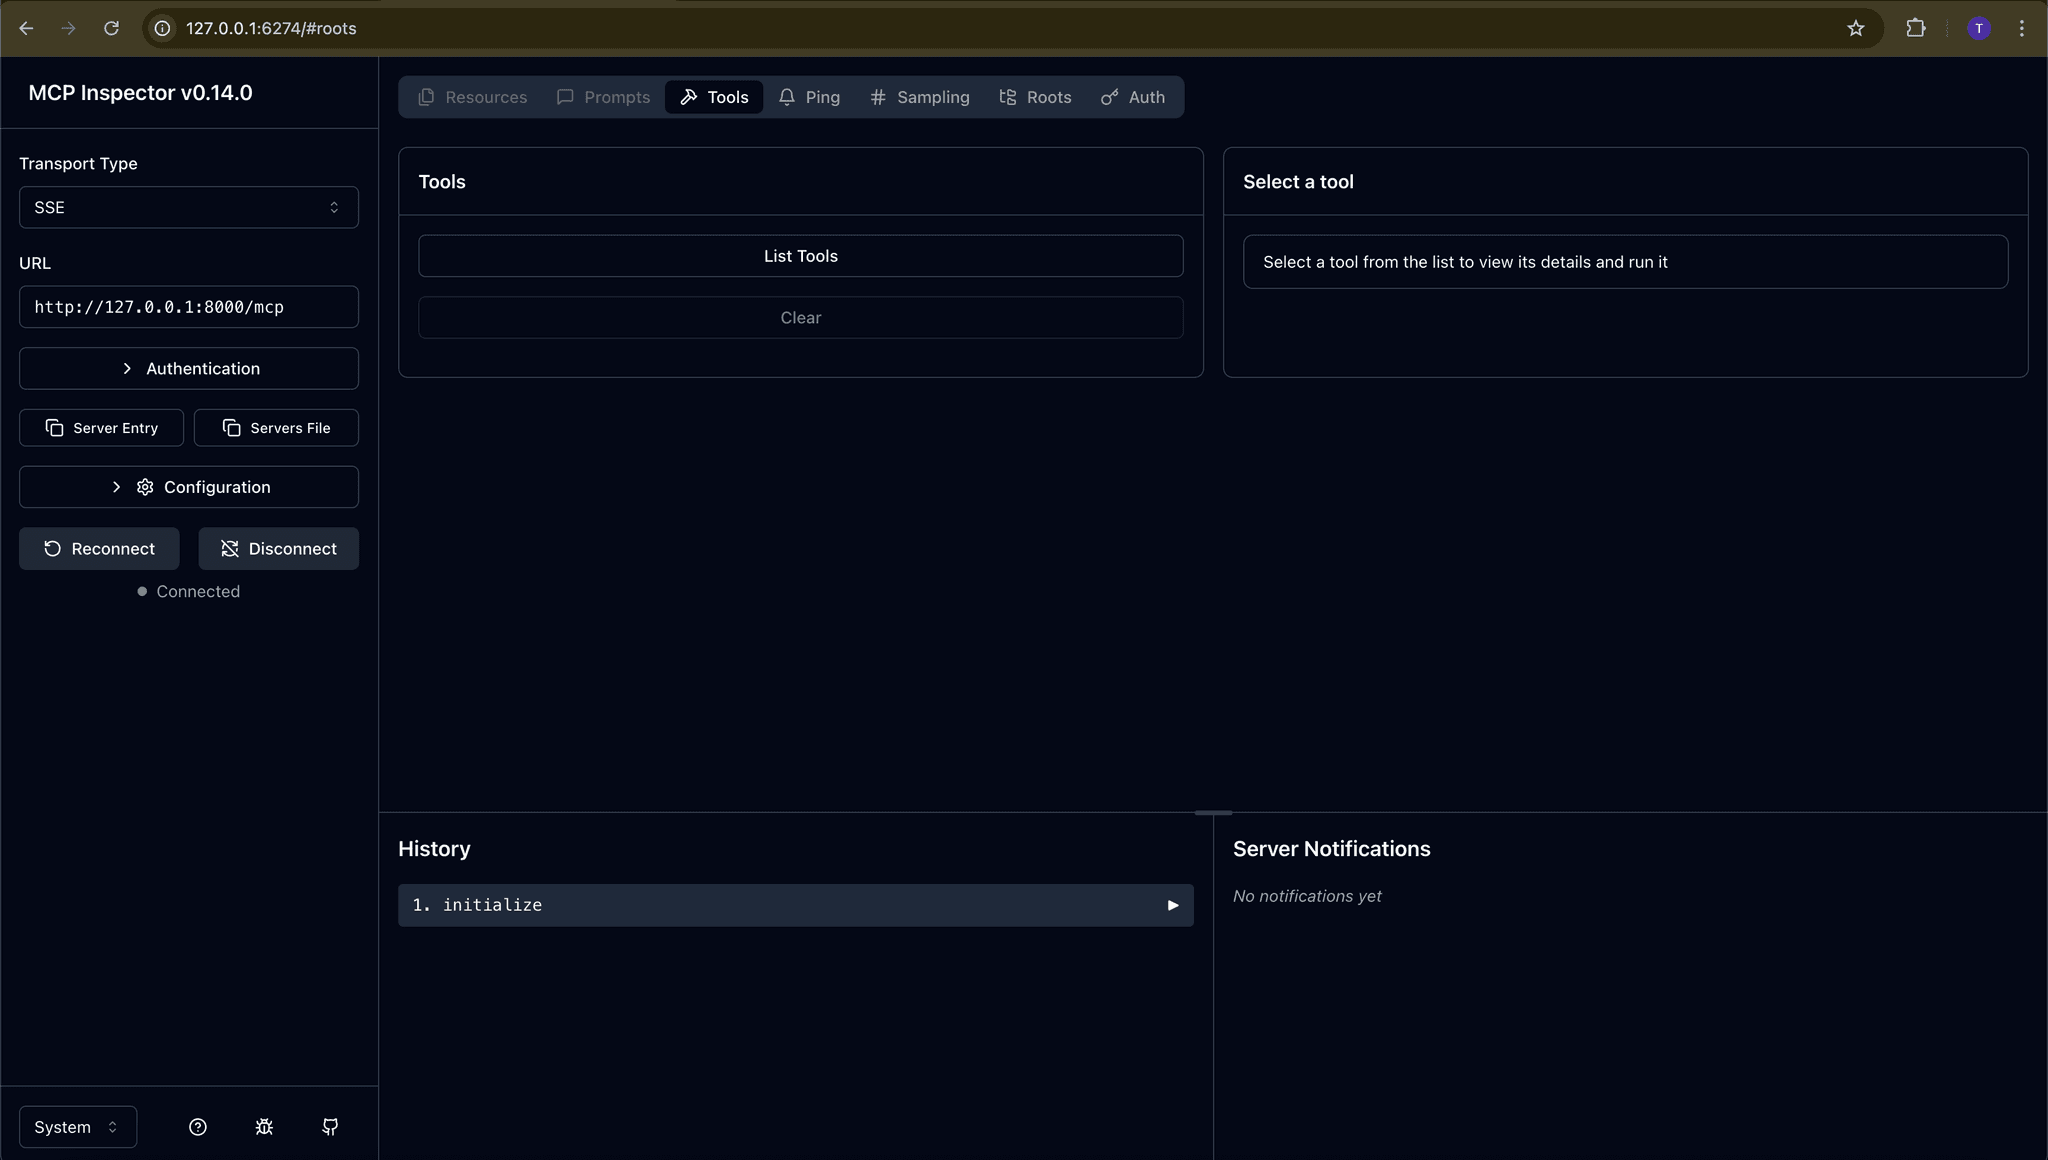Disconnect from the MCP server
The height and width of the screenshot is (1160, 2048).
click(278, 548)
